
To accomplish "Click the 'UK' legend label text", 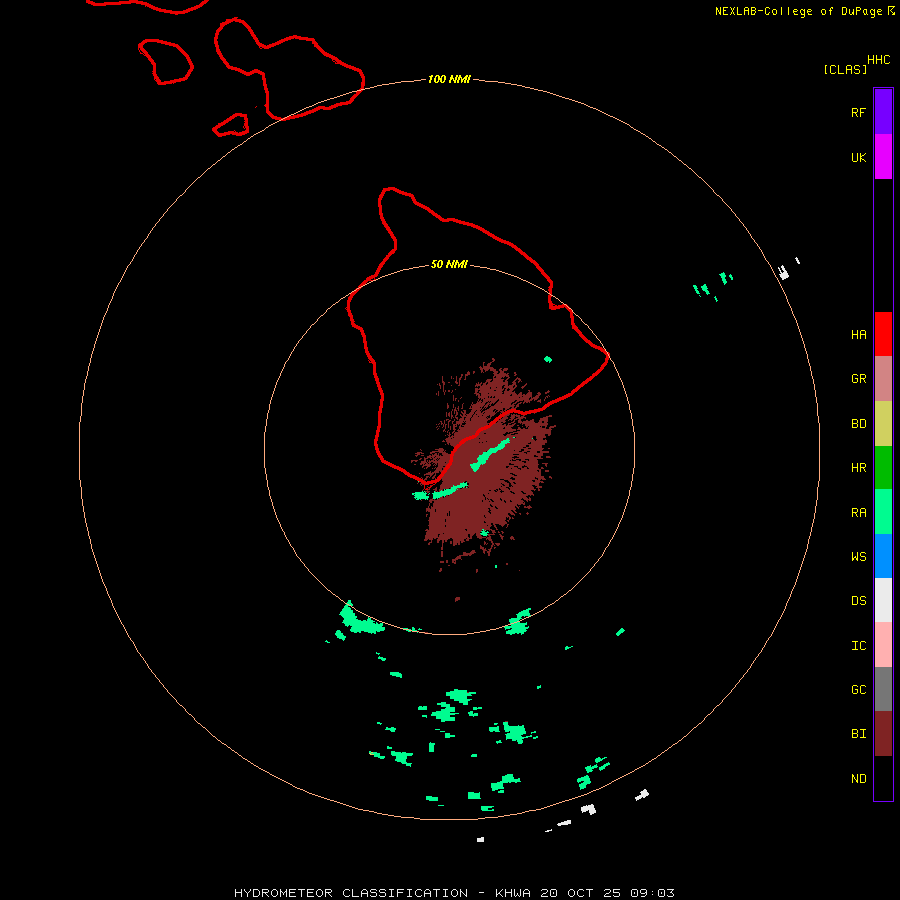I will click(858, 157).
